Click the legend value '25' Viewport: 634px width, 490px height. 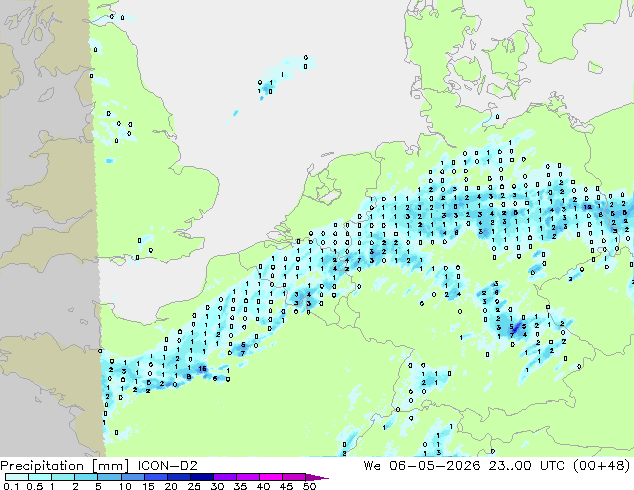(194, 486)
